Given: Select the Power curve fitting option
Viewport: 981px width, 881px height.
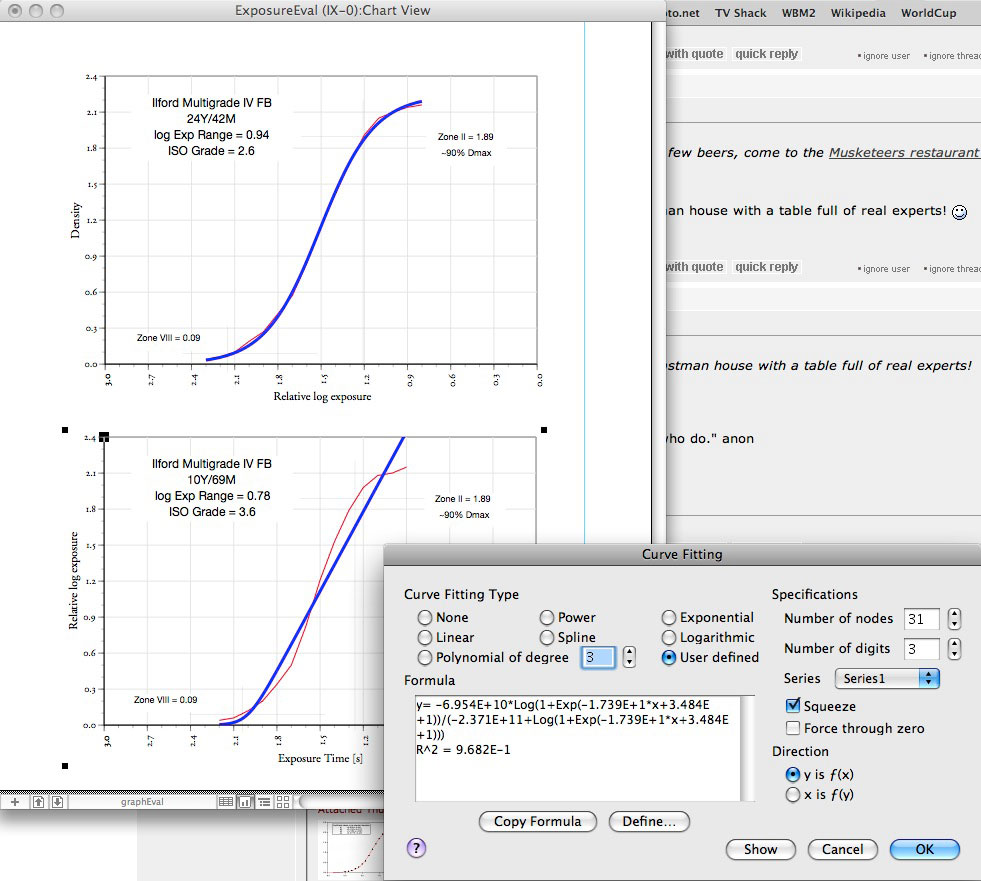Looking at the screenshot, I should 547,618.
